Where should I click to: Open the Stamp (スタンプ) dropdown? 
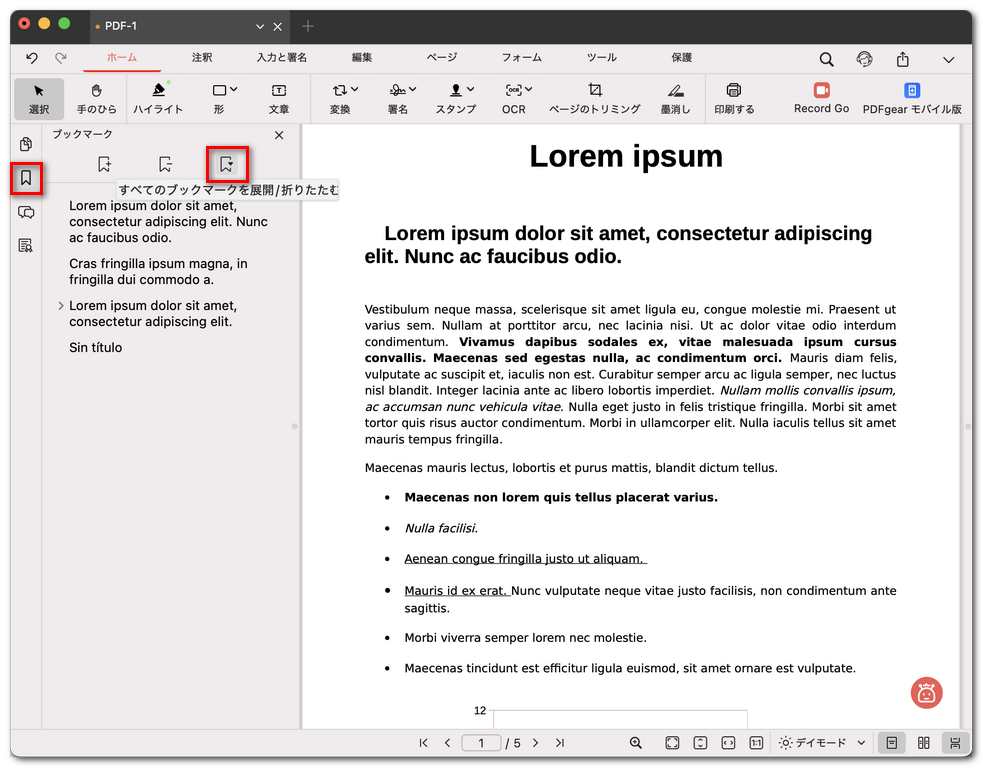pyautogui.click(x=456, y=98)
